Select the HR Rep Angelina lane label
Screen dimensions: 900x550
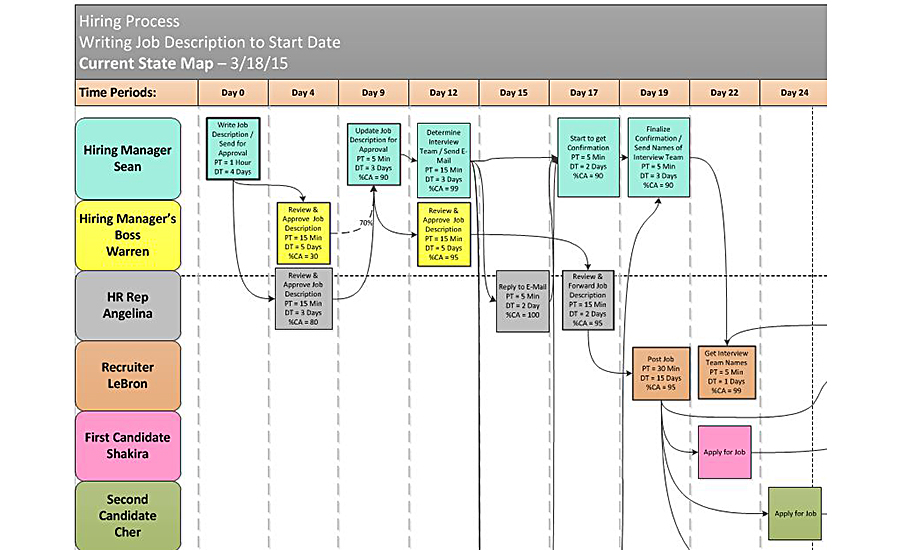point(128,305)
